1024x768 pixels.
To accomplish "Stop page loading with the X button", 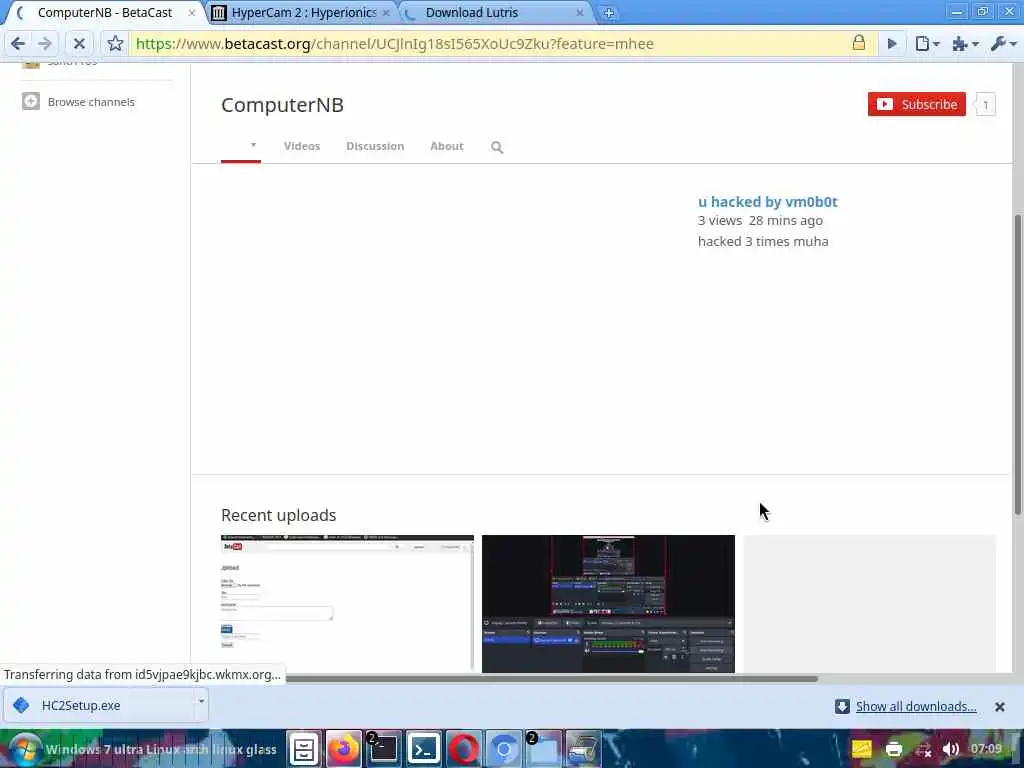I will [79, 44].
